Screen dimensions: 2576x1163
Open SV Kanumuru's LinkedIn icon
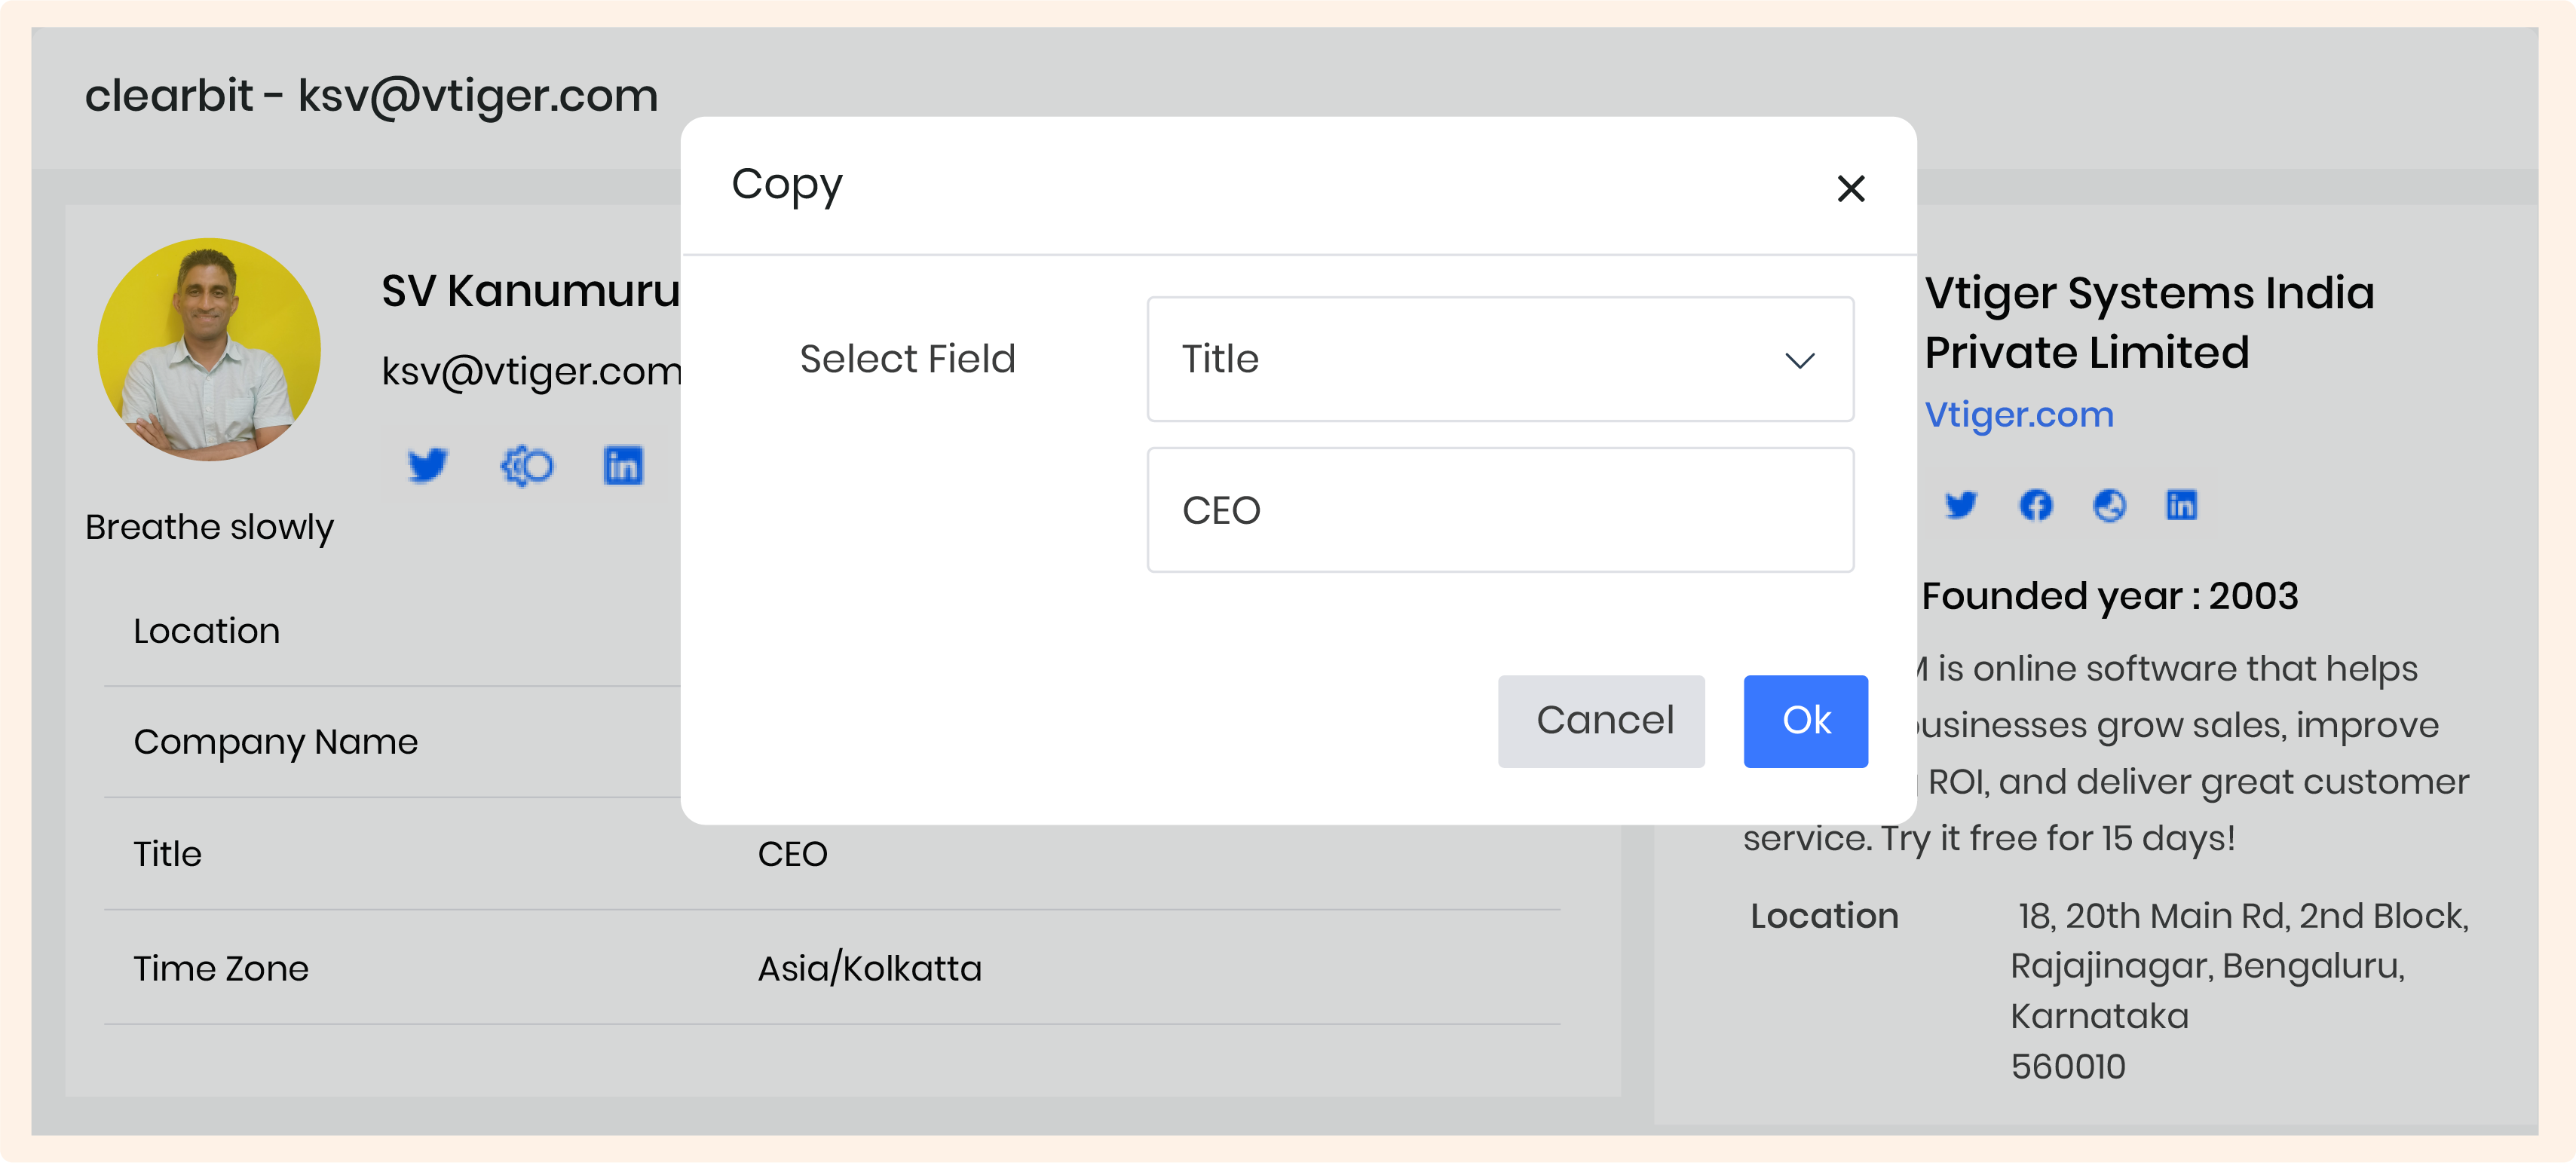click(622, 465)
